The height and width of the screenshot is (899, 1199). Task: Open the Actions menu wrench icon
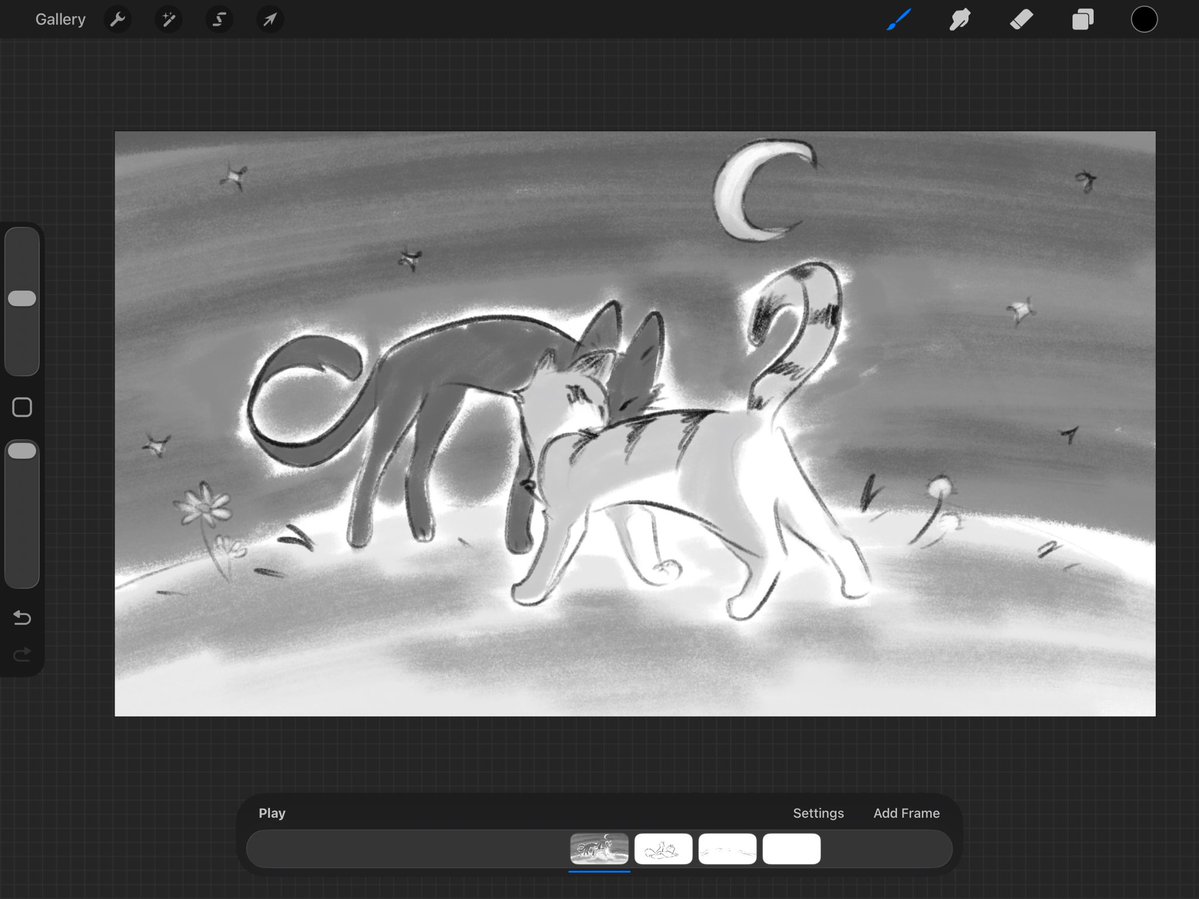coord(117,19)
